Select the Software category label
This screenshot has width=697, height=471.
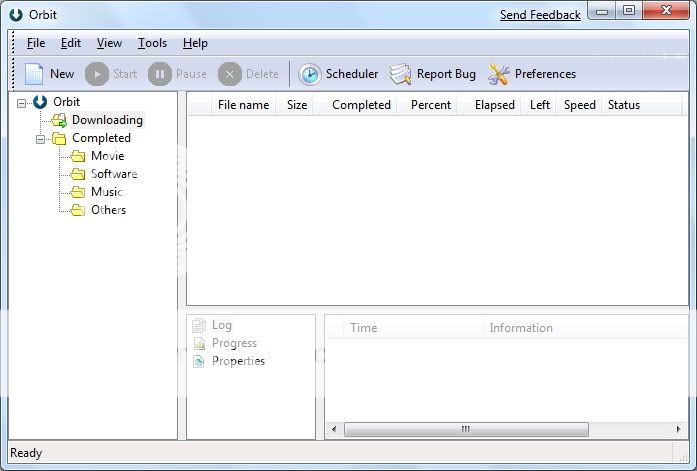coord(114,174)
